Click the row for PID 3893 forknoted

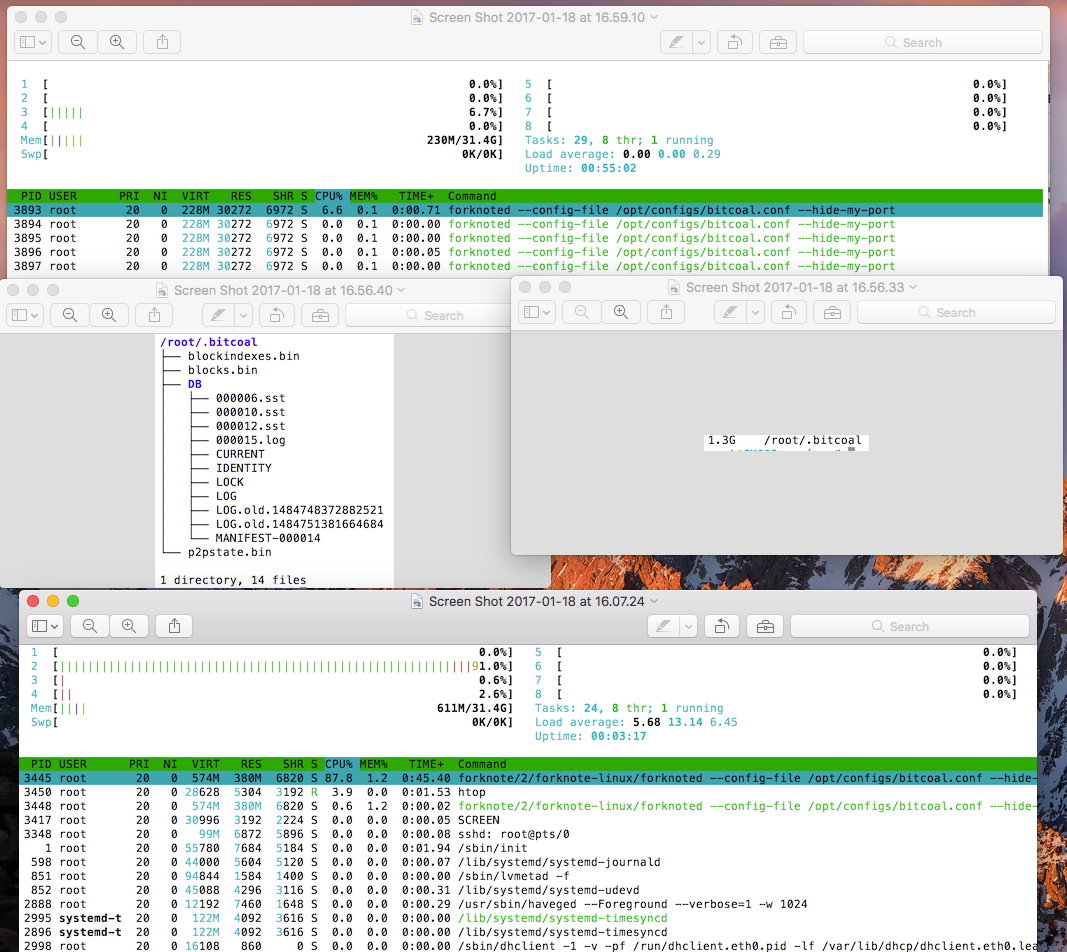click(x=525, y=210)
